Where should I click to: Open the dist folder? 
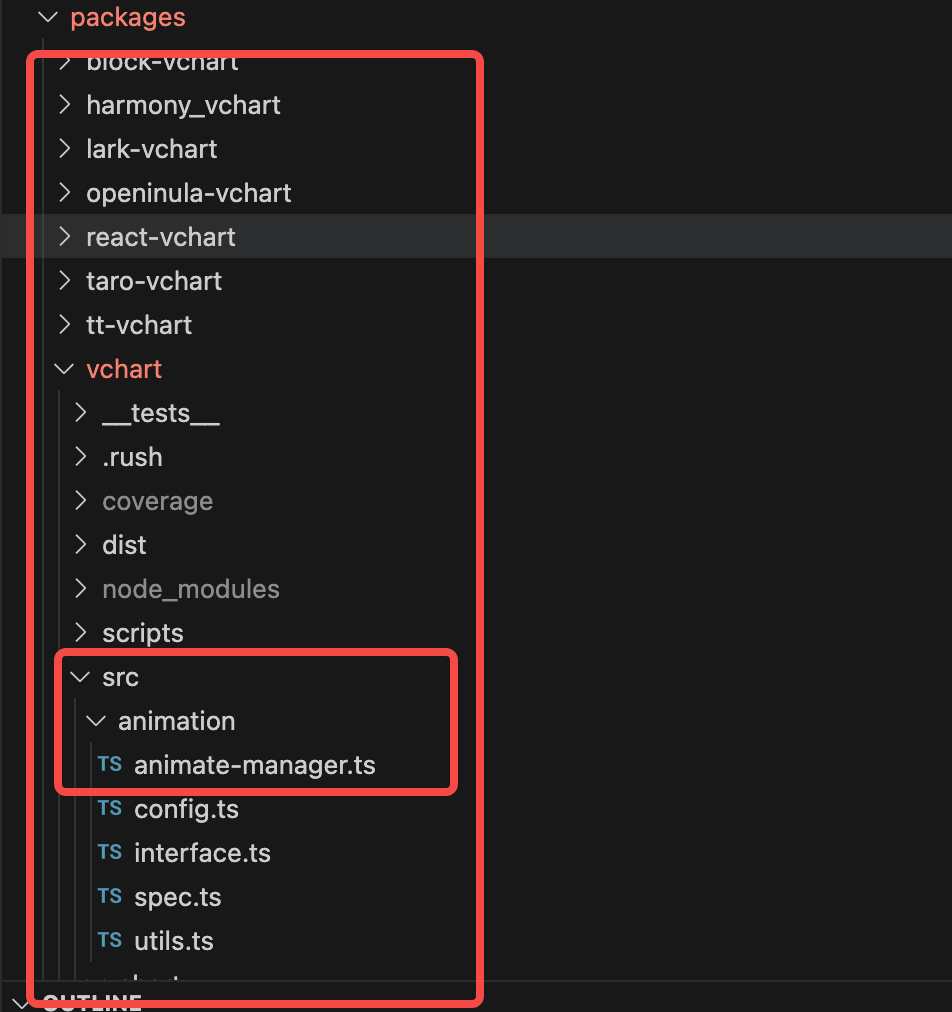point(124,545)
